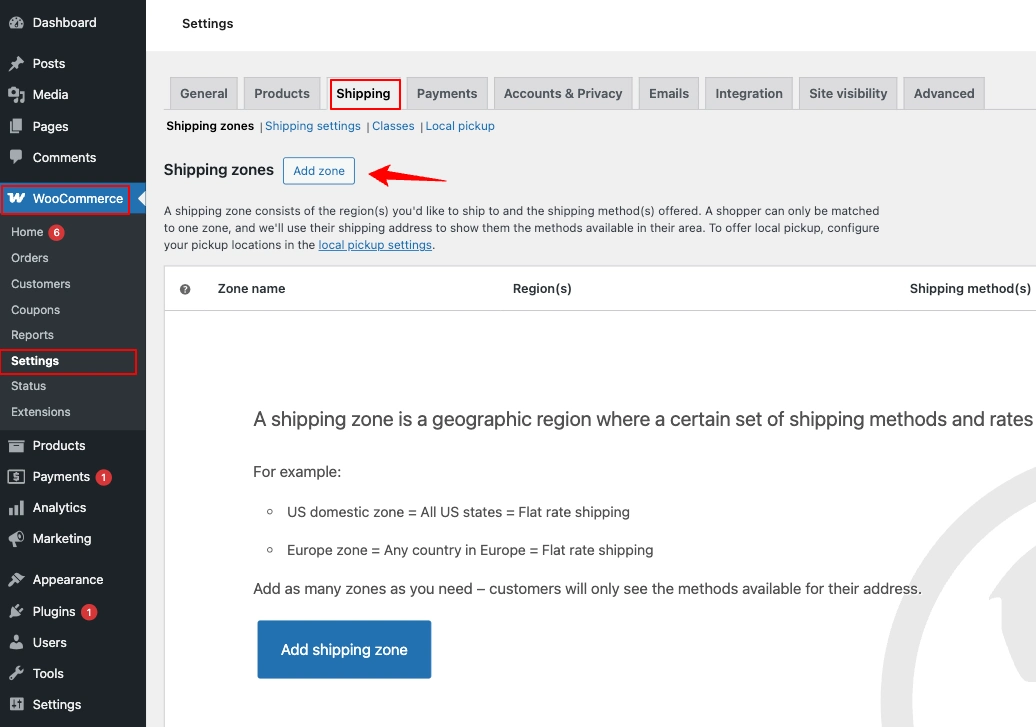This screenshot has width=1036, height=727.
Task: Open the General settings tab
Action: pos(204,94)
